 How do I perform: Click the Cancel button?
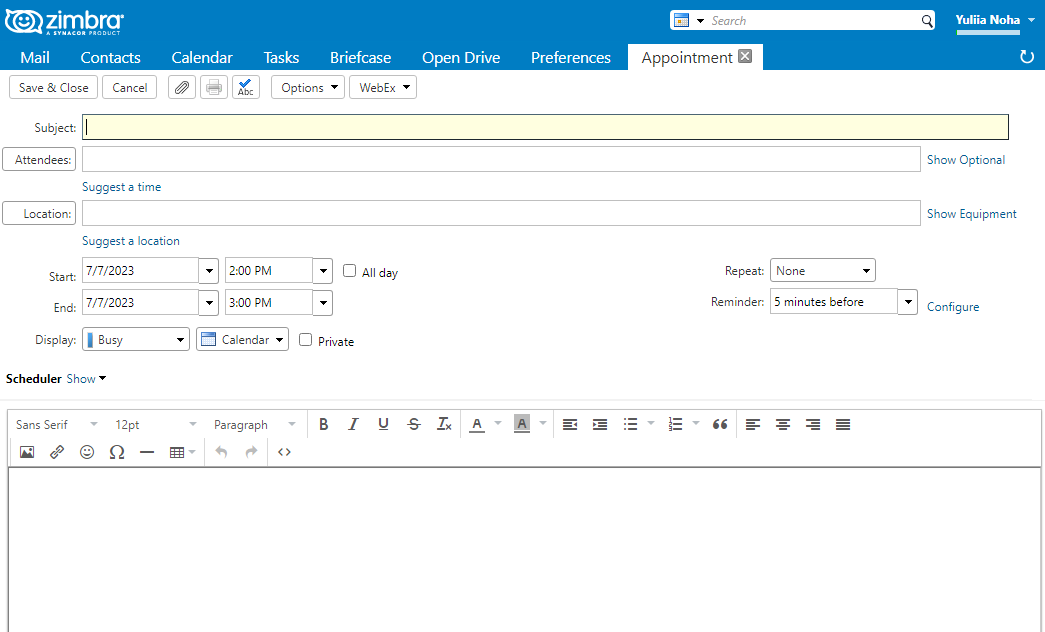click(x=129, y=87)
